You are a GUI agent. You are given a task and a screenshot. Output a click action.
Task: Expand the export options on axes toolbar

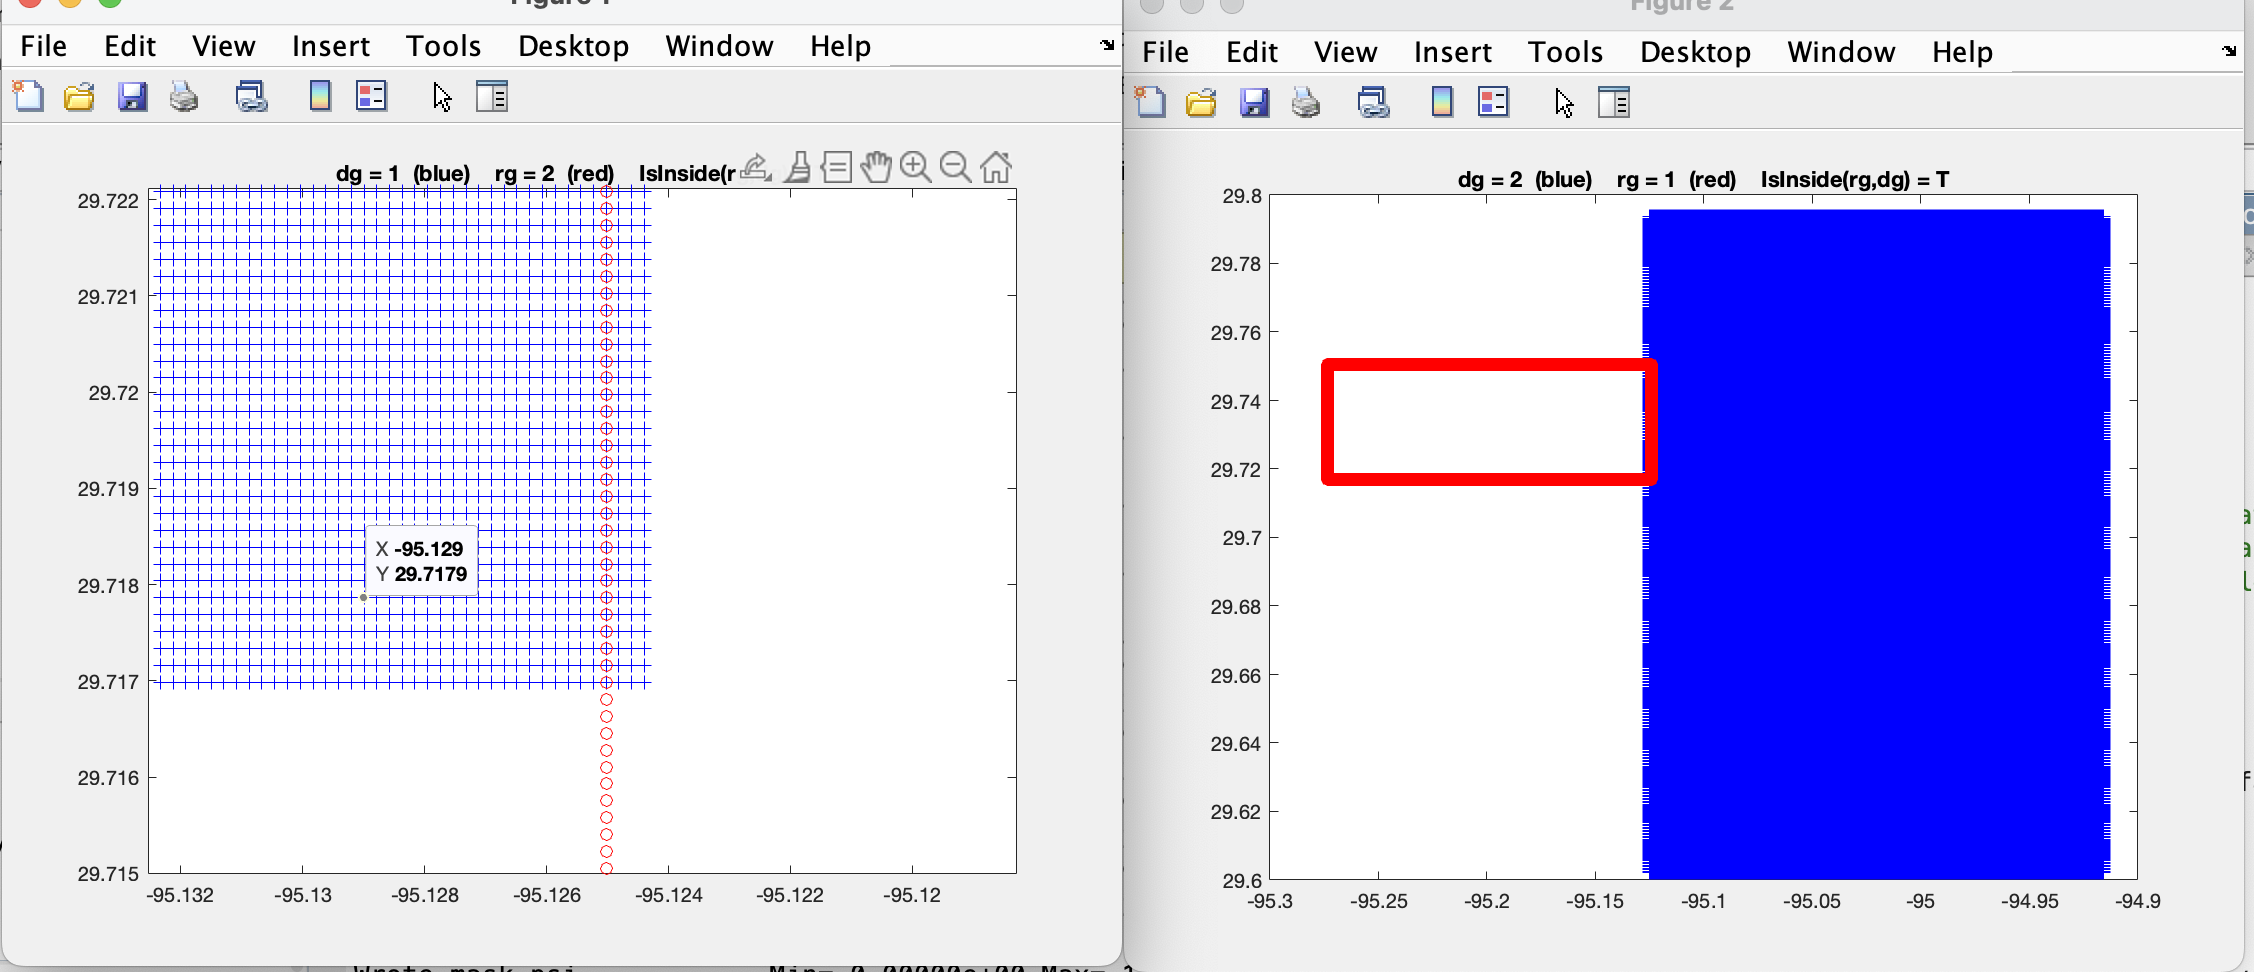(756, 167)
